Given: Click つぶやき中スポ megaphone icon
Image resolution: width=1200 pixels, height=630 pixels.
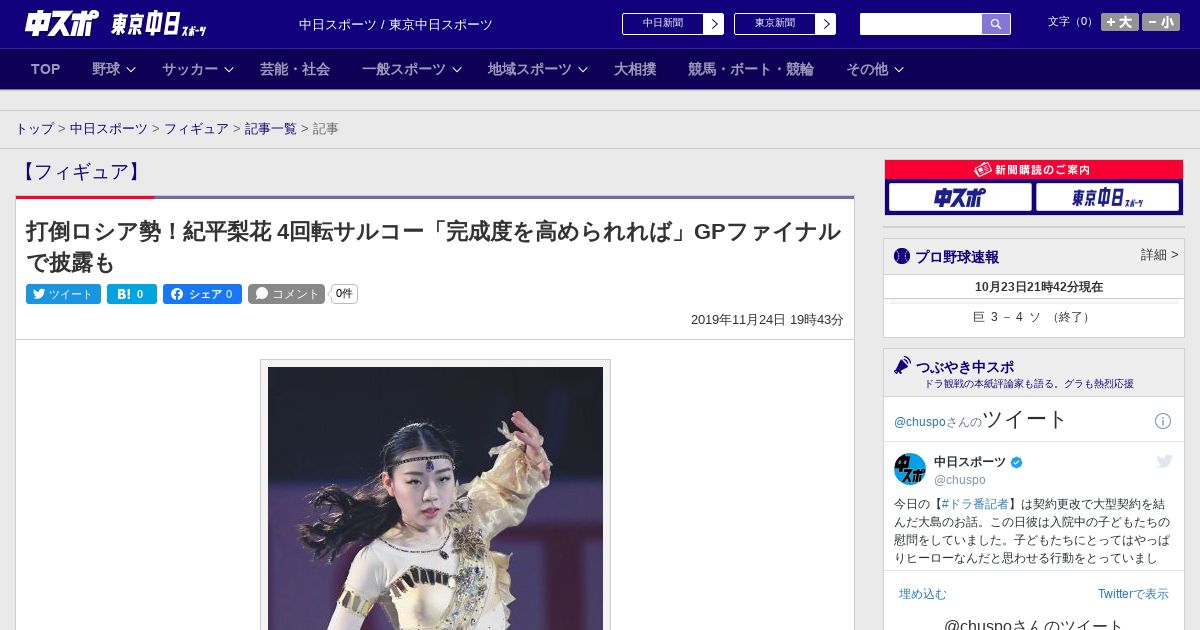Looking at the screenshot, I should (902, 366).
